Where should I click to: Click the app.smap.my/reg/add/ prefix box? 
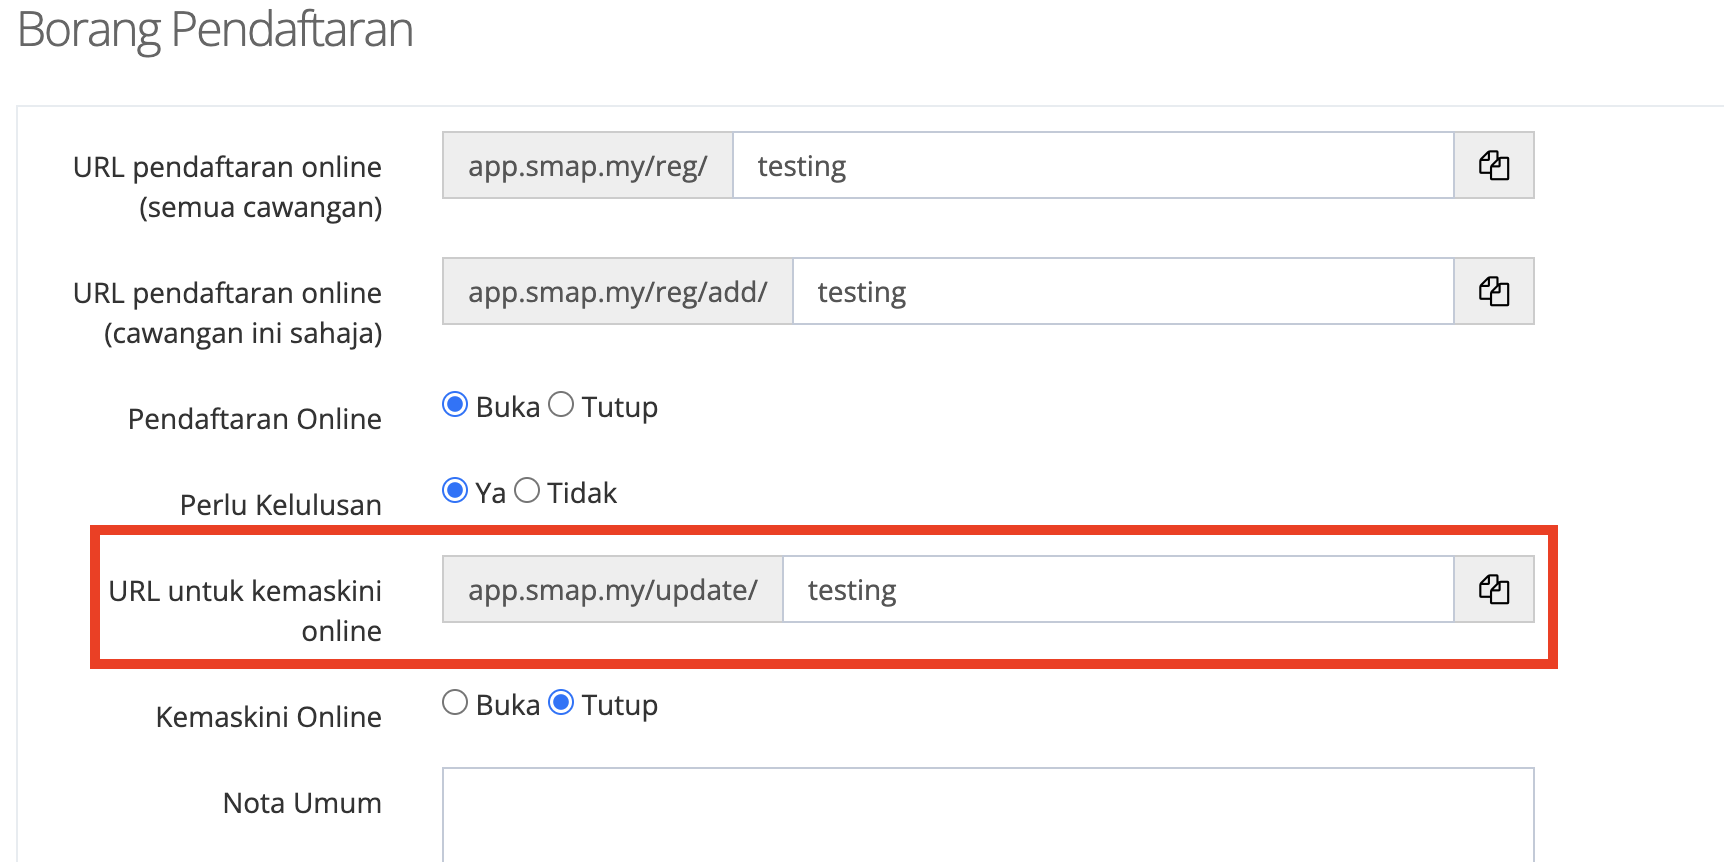(x=618, y=291)
